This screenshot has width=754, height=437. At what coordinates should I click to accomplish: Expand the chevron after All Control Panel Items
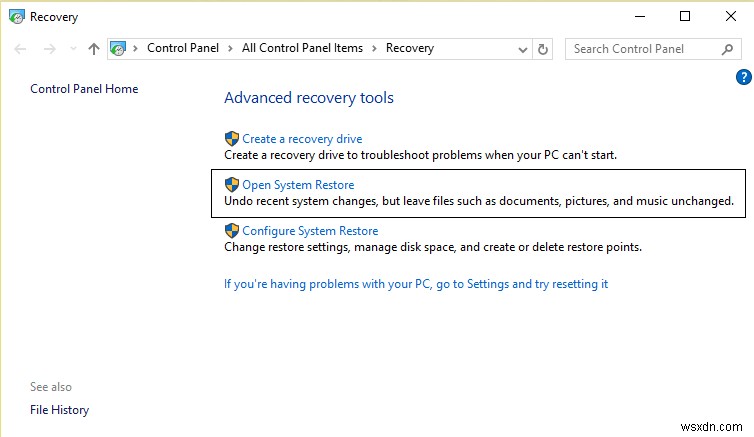pyautogui.click(x=374, y=48)
